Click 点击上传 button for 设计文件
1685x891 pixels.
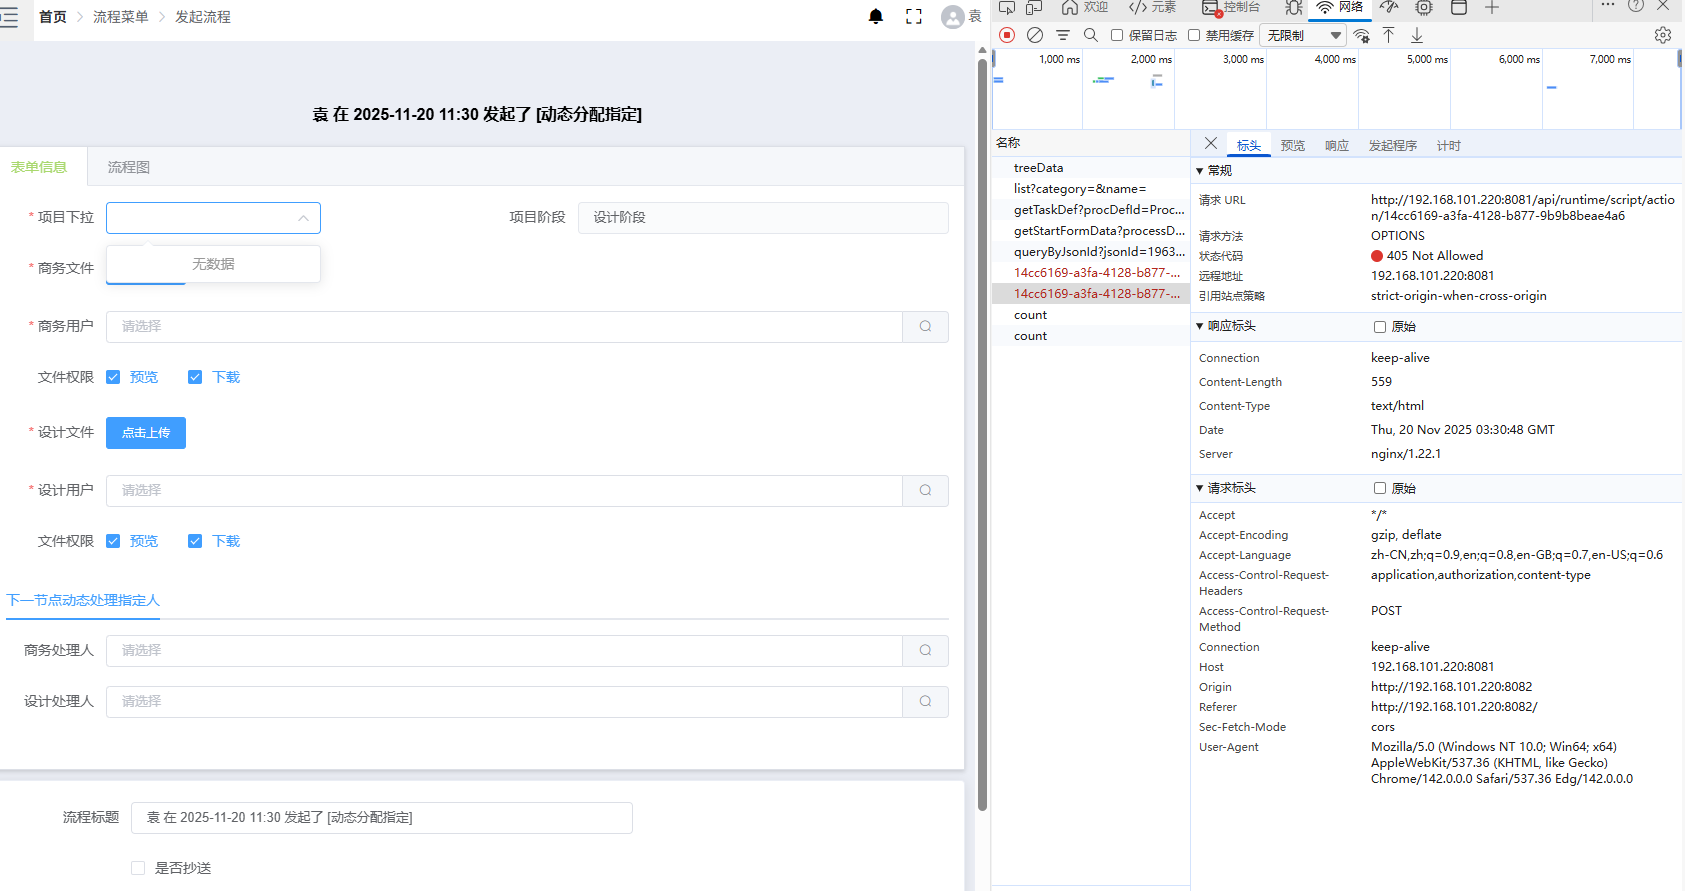click(x=146, y=433)
